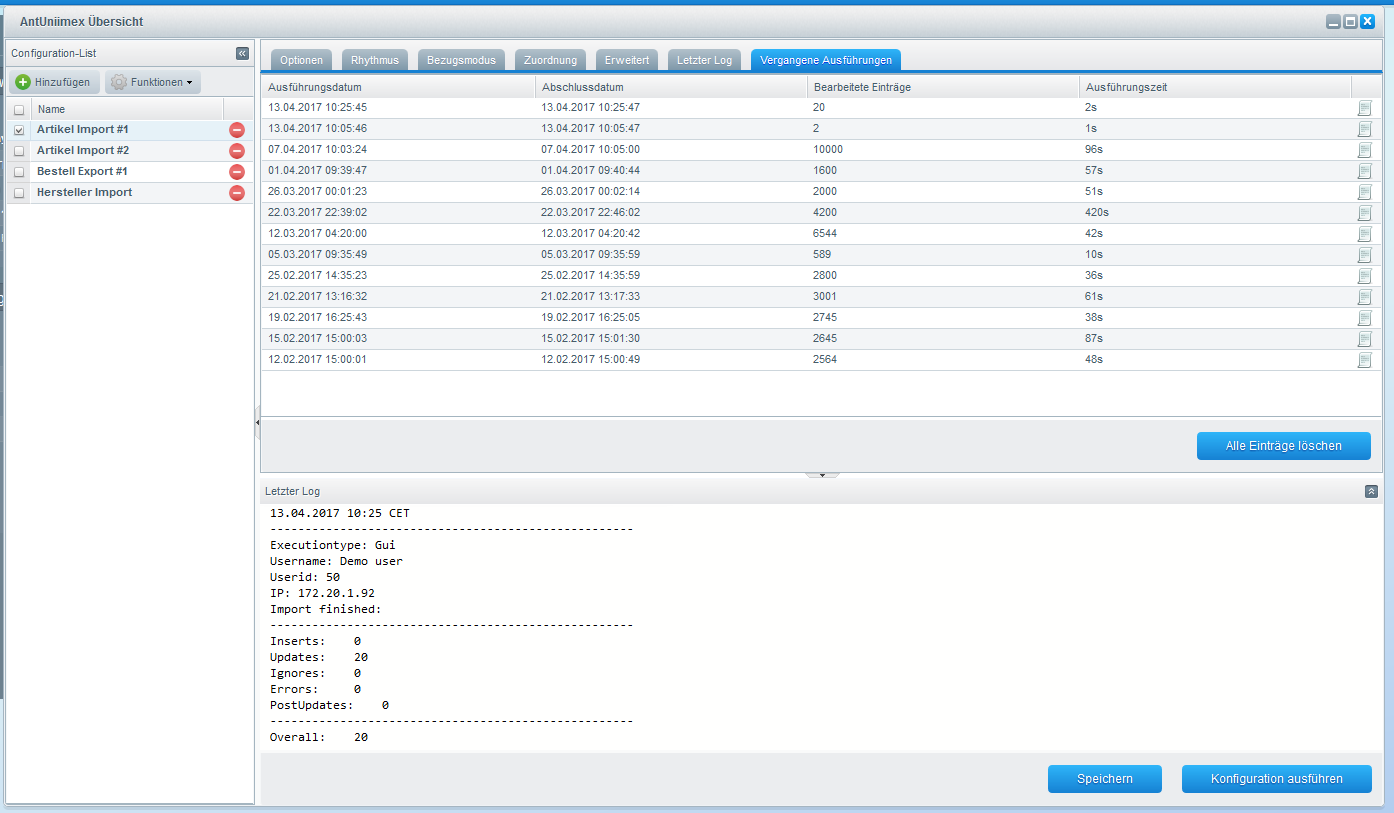The image size is (1394, 813).
Task: Switch to the Rhythmus tab
Action: click(375, 60)
